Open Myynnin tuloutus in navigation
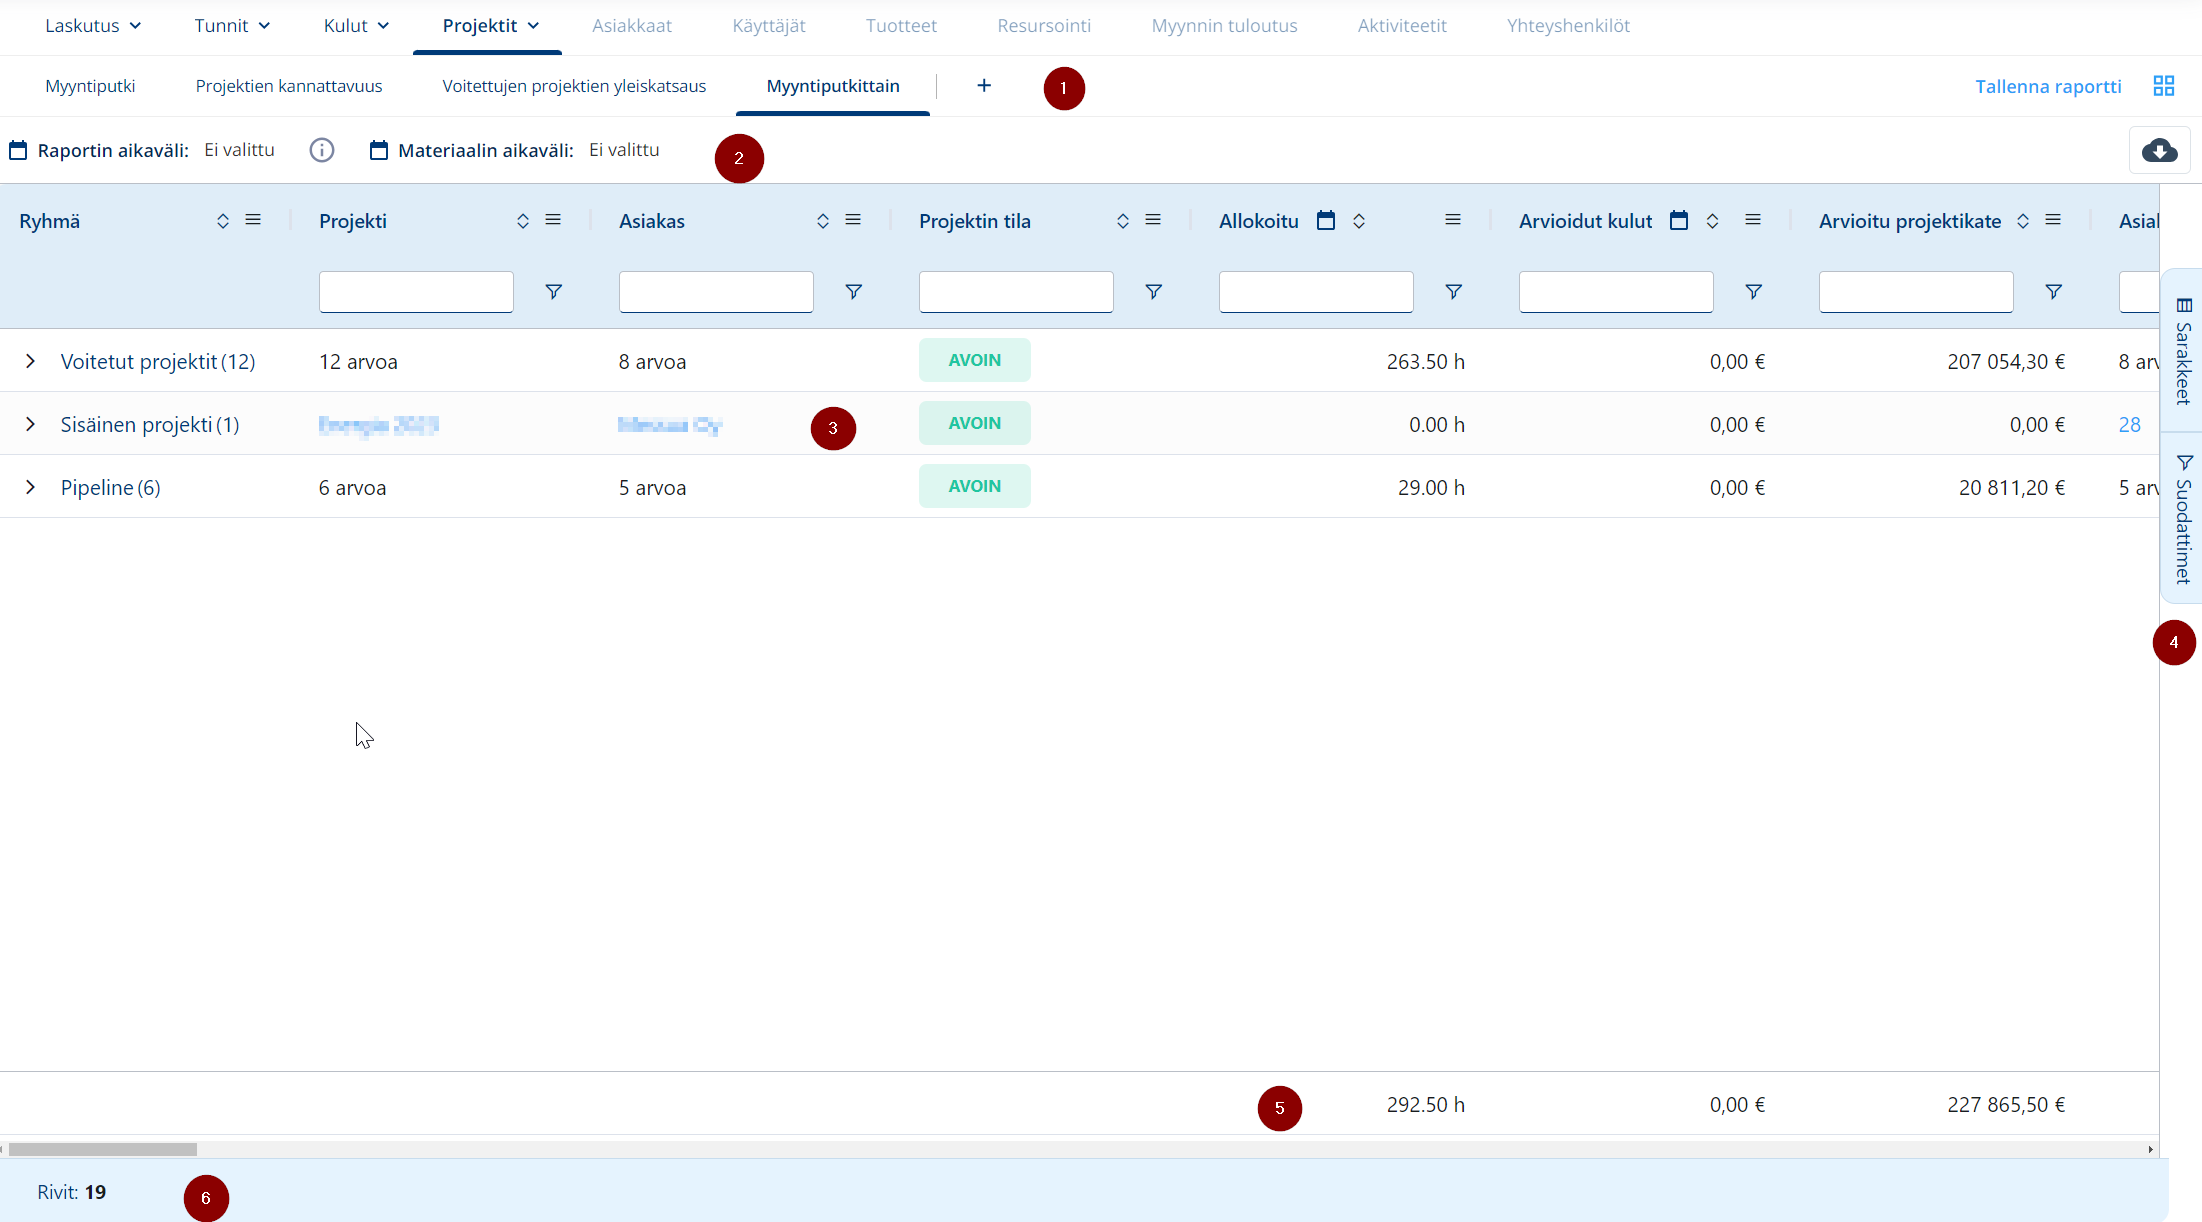 coord(1224,26)
